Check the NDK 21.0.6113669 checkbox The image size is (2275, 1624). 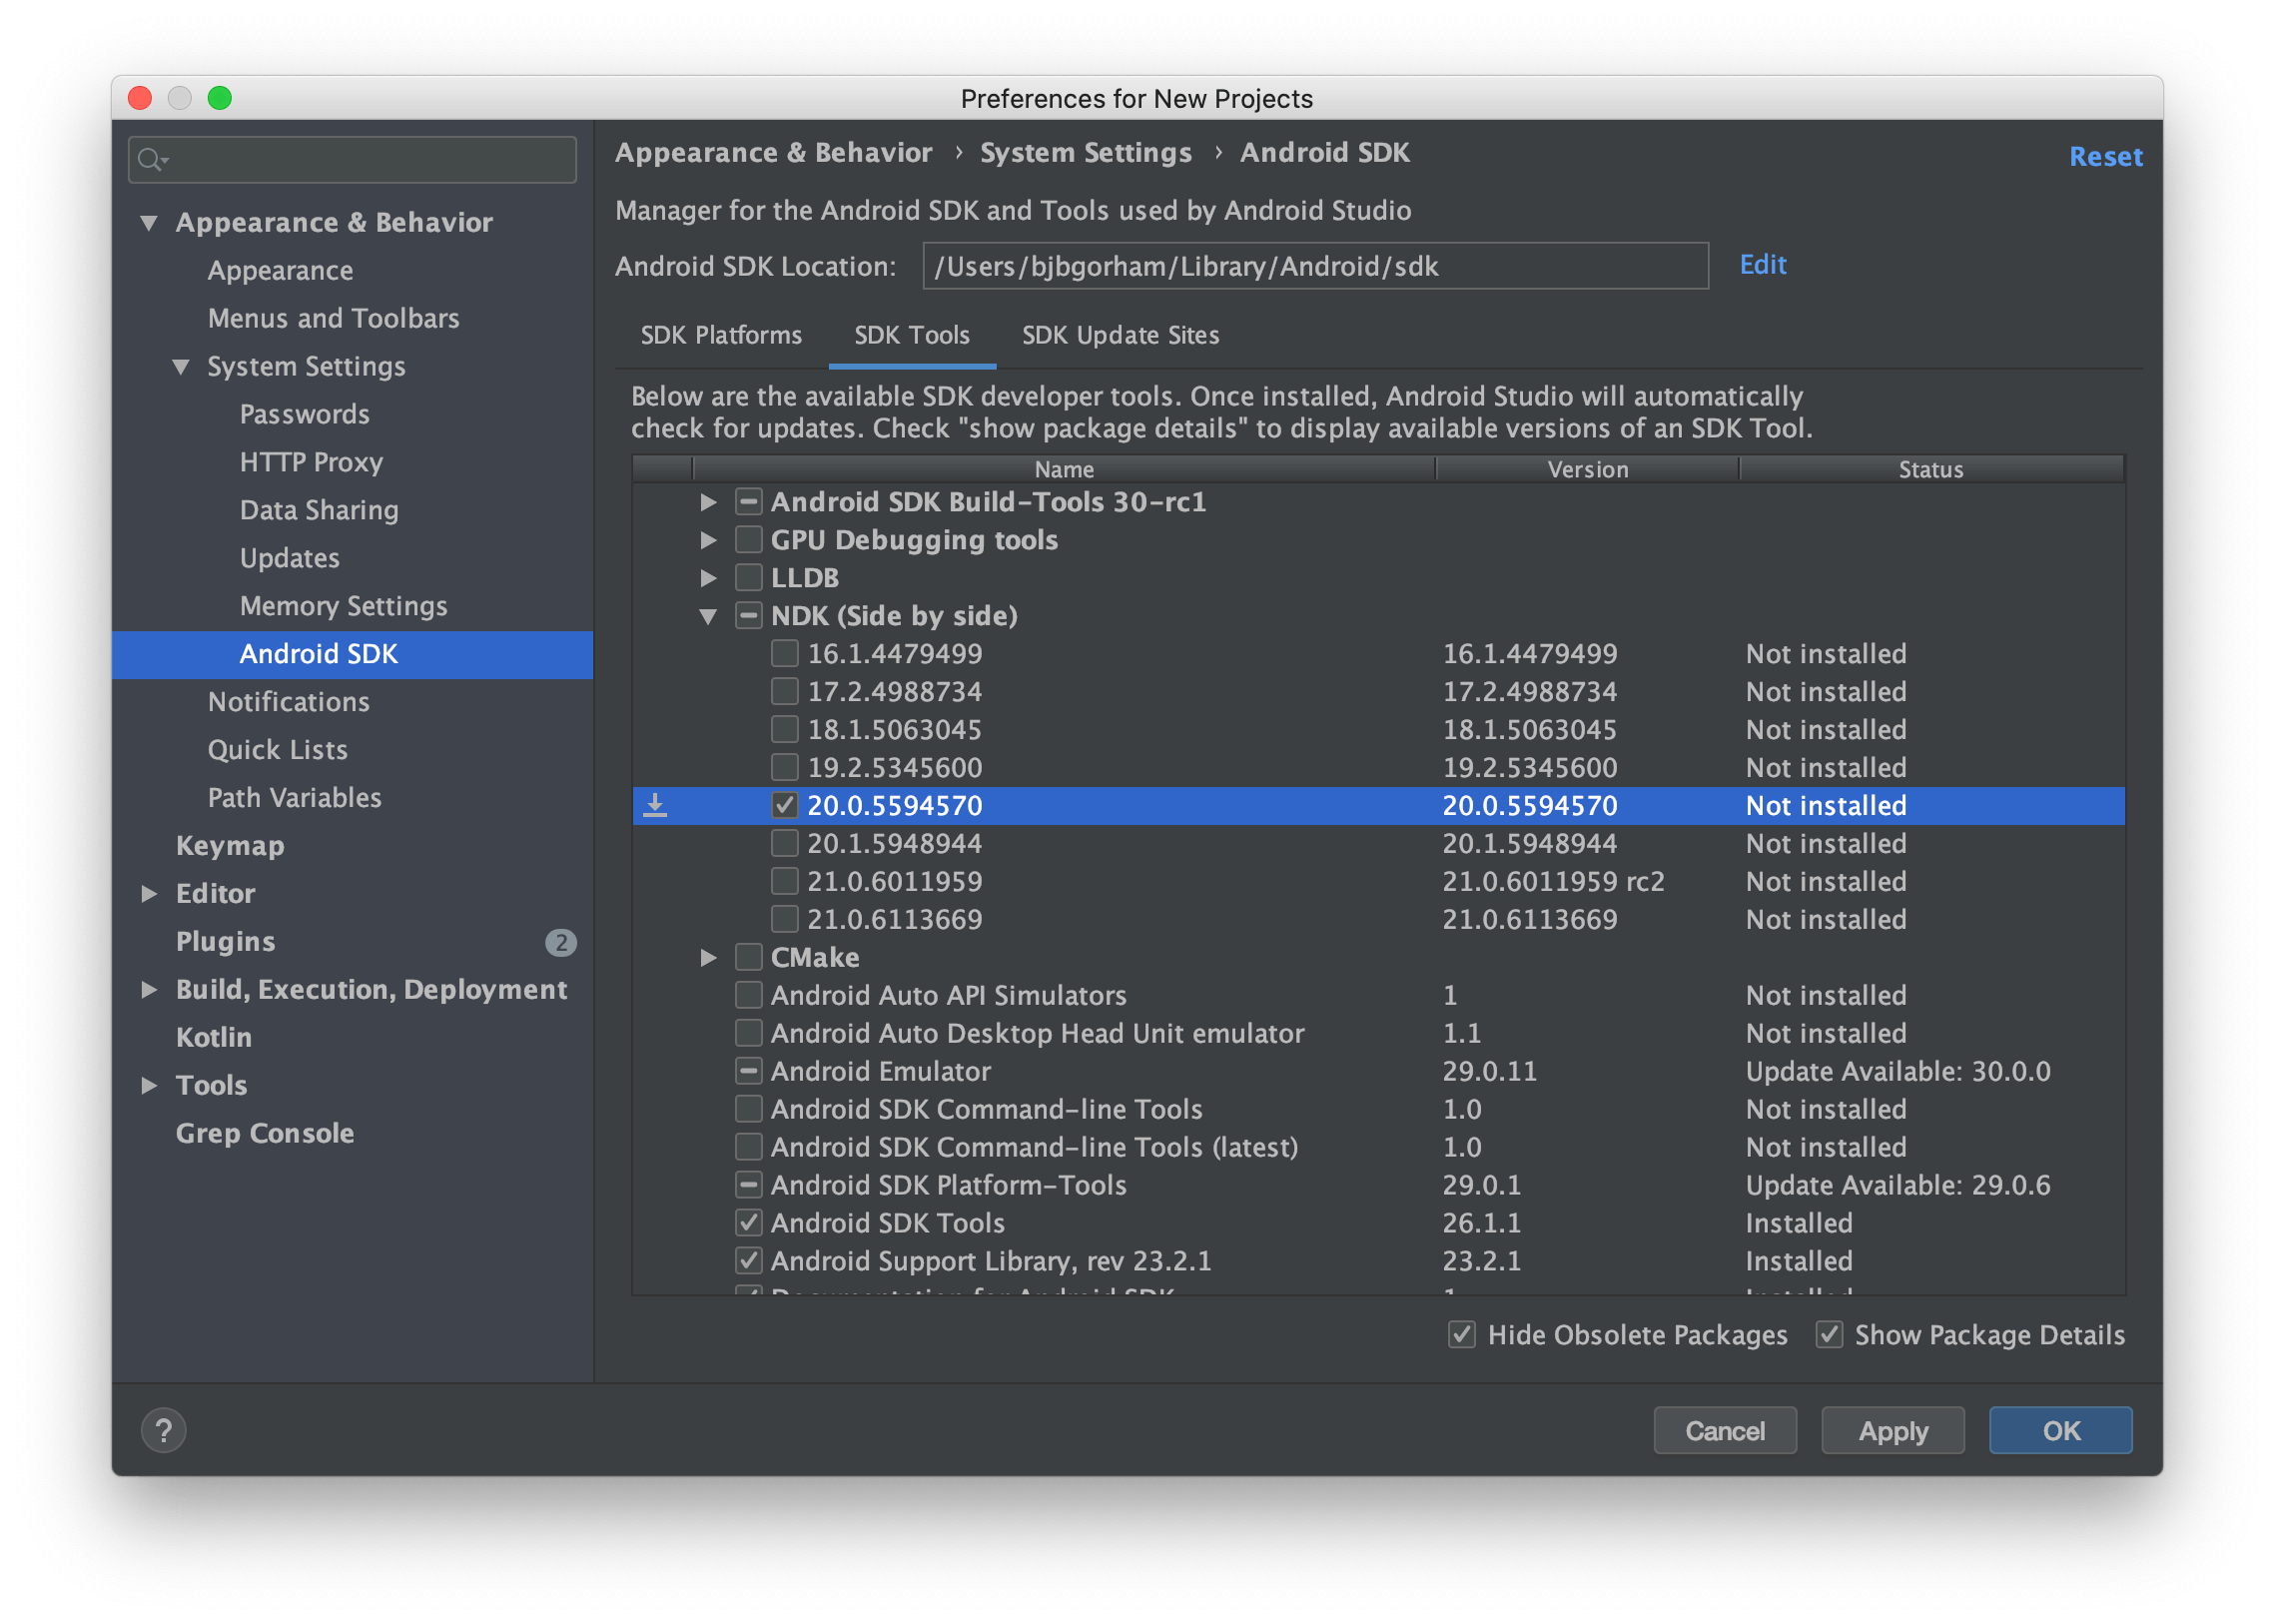coord(785,920)
